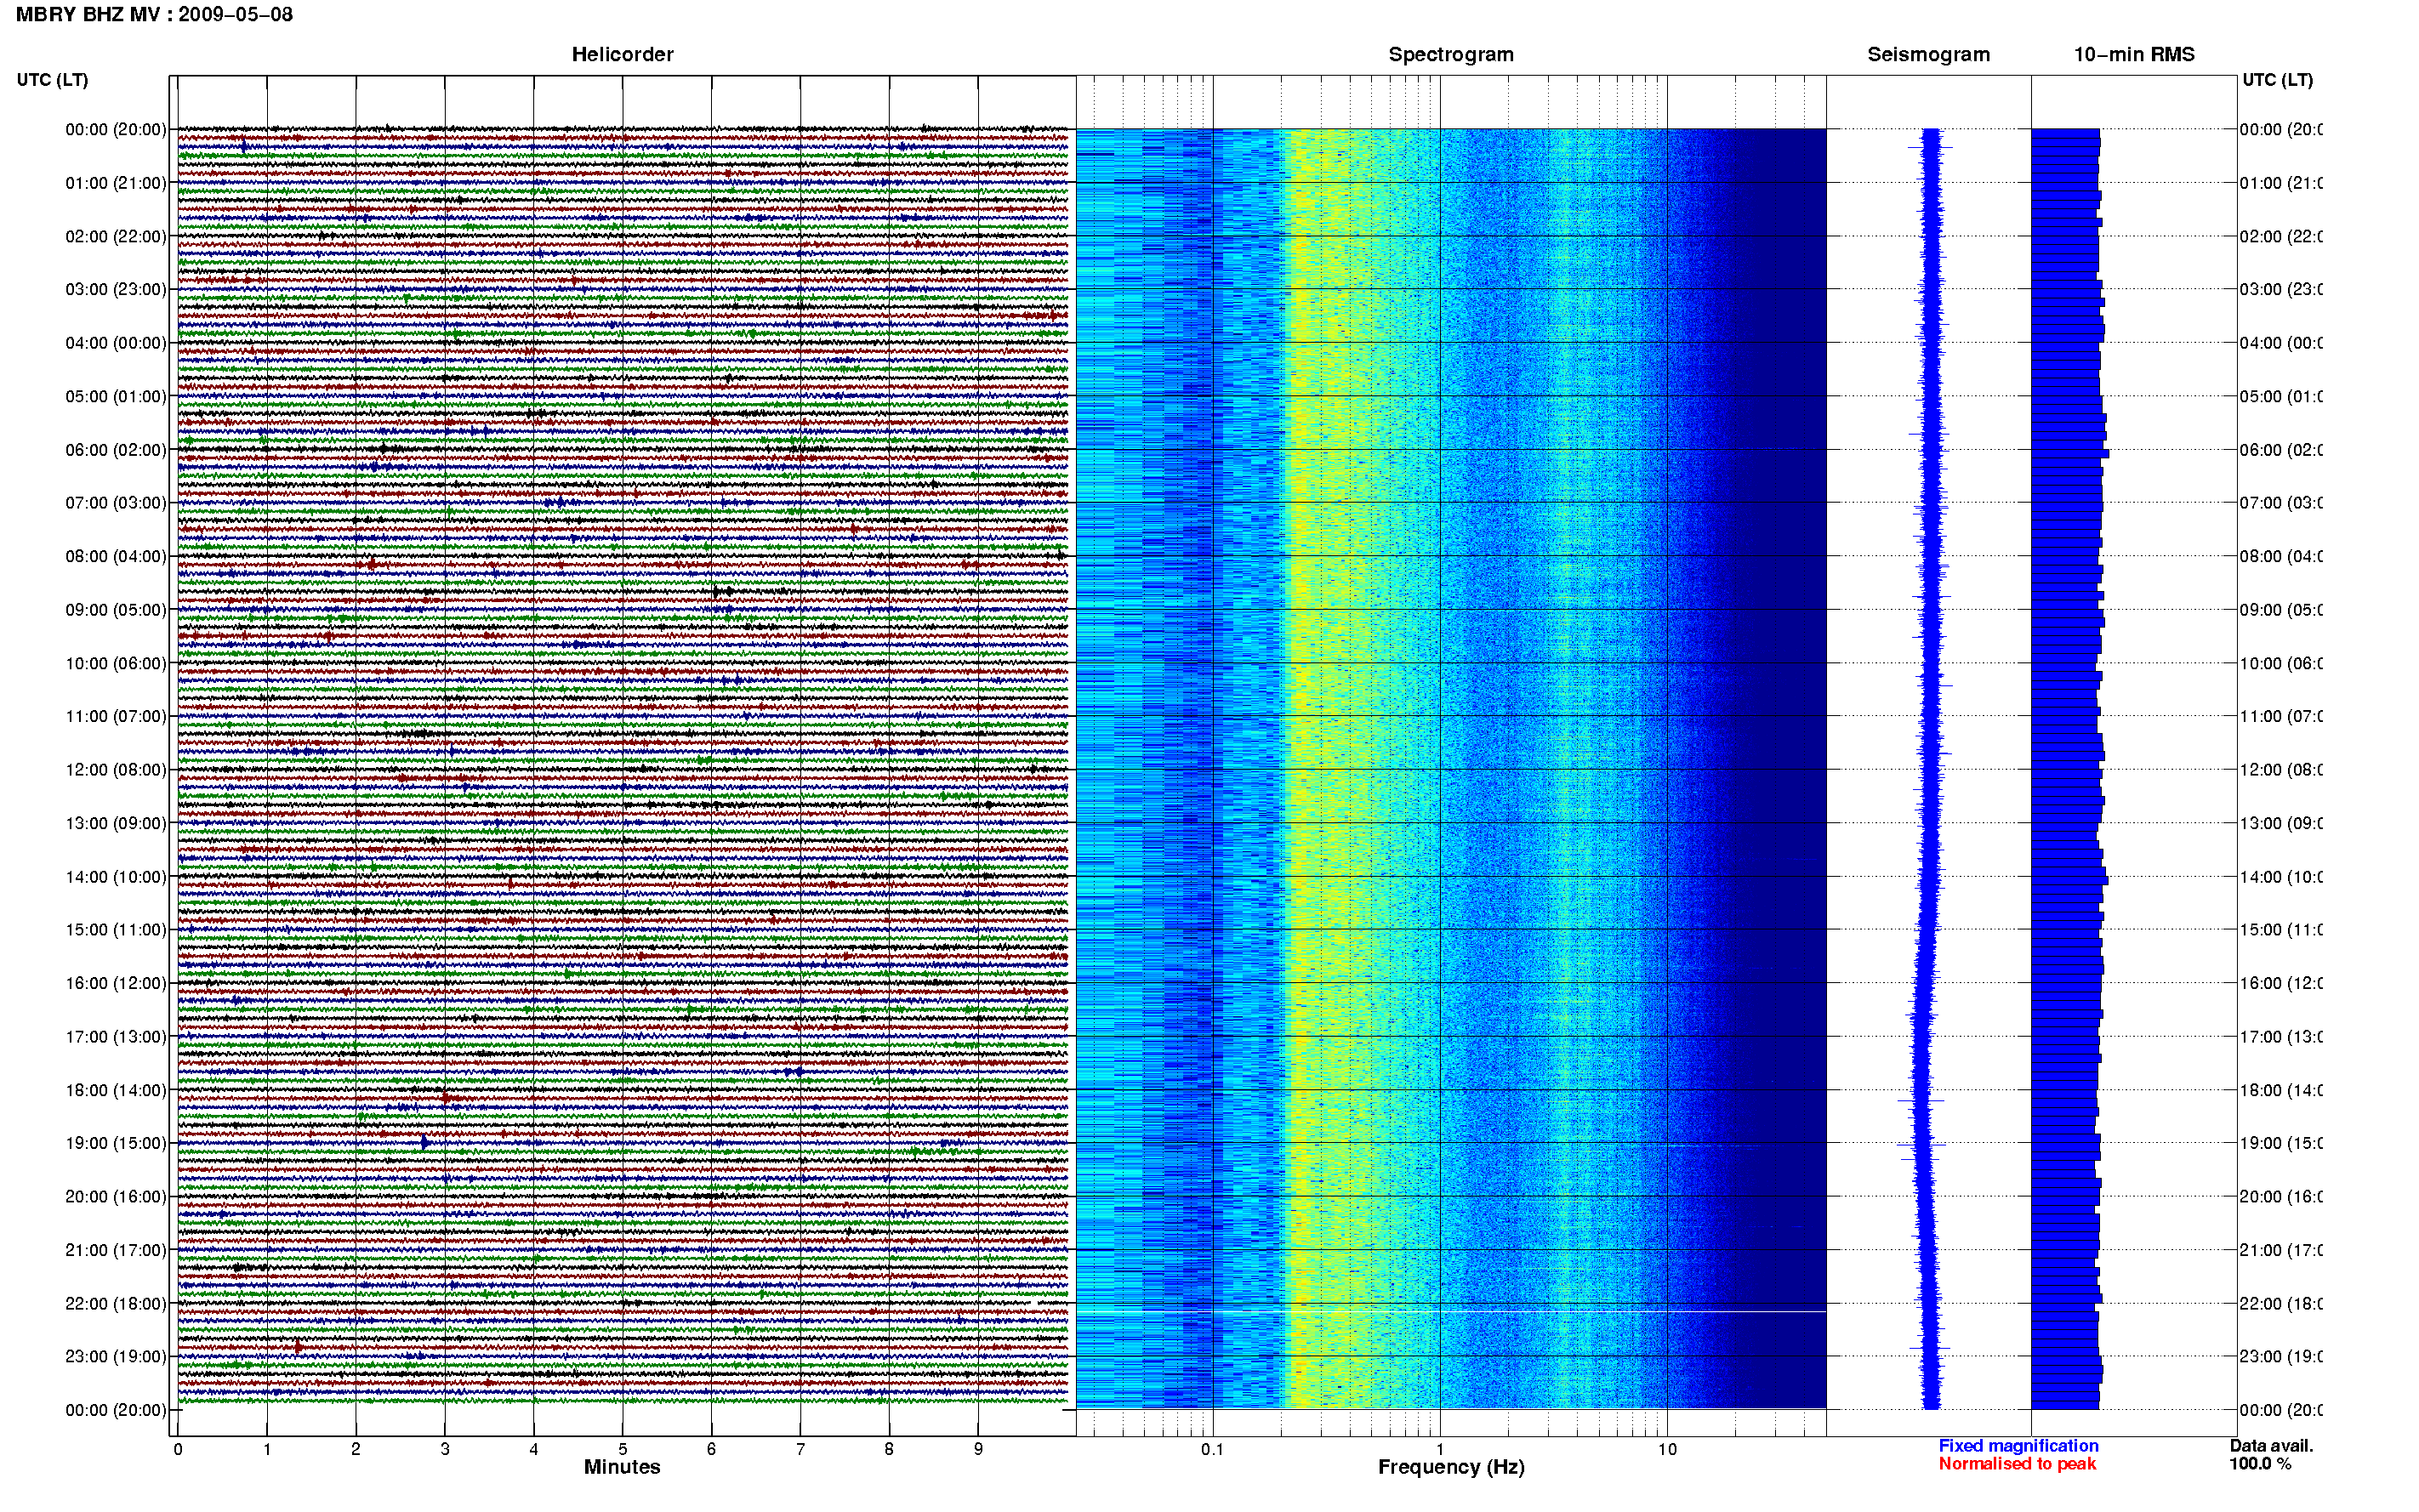Click the '03:00 (23:00)' label on left axis
The width and height of the screenshot is (2419, 1512).
(116, 289)
